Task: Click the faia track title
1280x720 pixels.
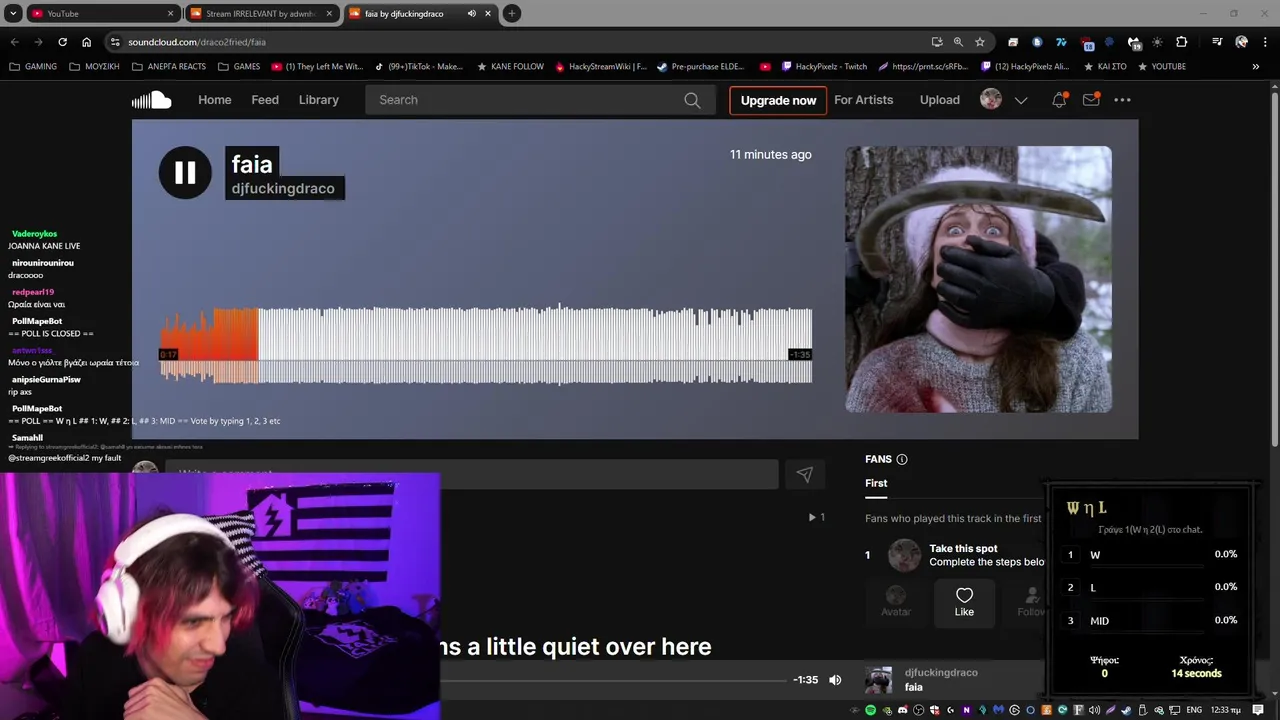Action: click(x=252, y=164)
